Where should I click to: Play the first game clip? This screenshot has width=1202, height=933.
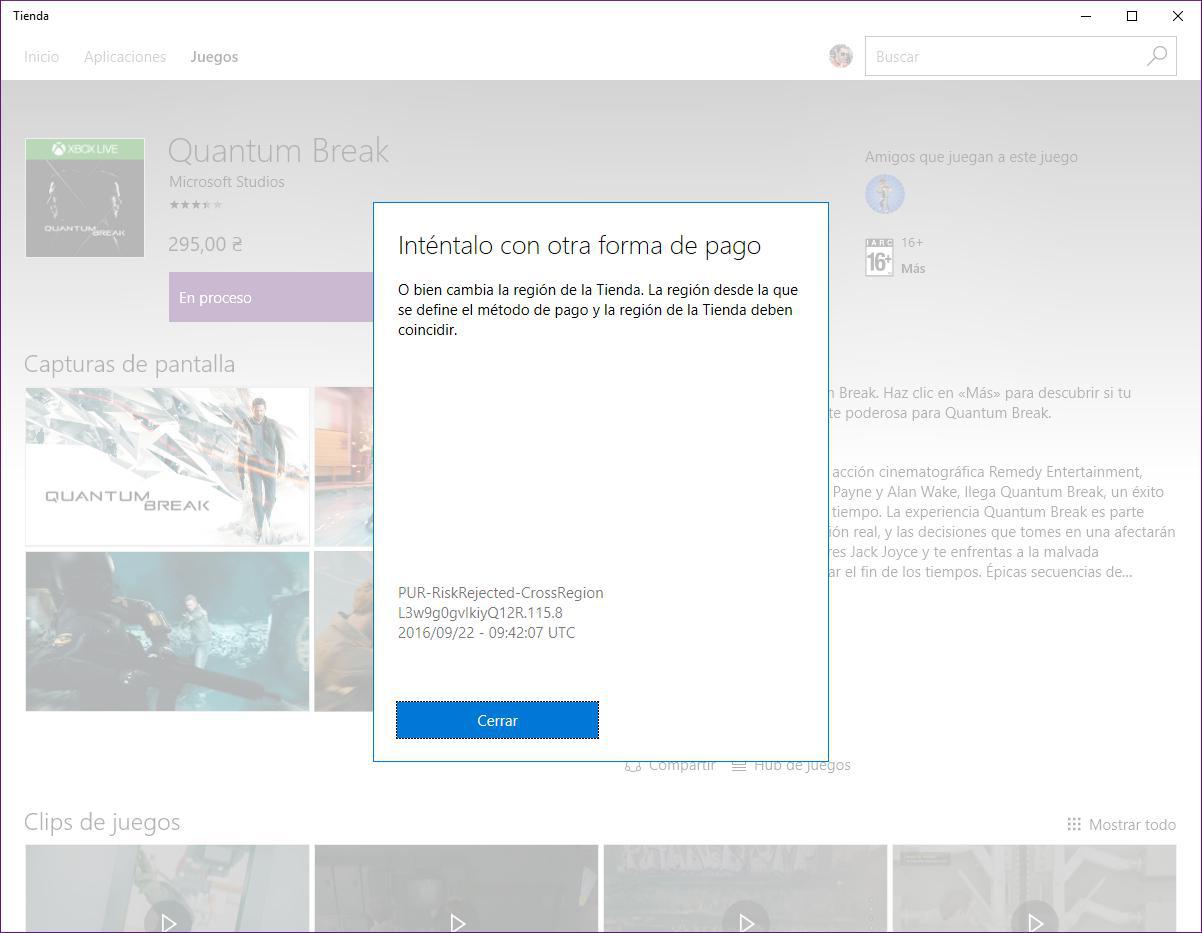click(x=167, y=920)
